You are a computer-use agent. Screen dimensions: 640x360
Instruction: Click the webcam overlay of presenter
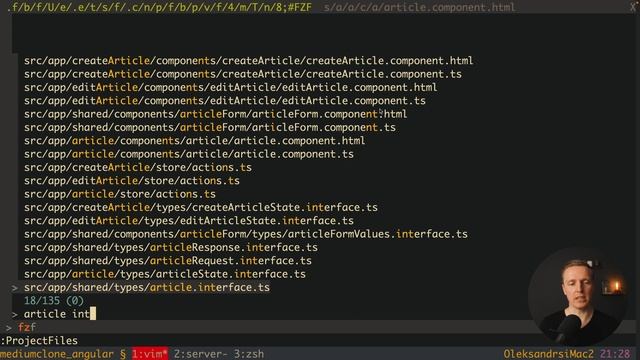(578, 297)
